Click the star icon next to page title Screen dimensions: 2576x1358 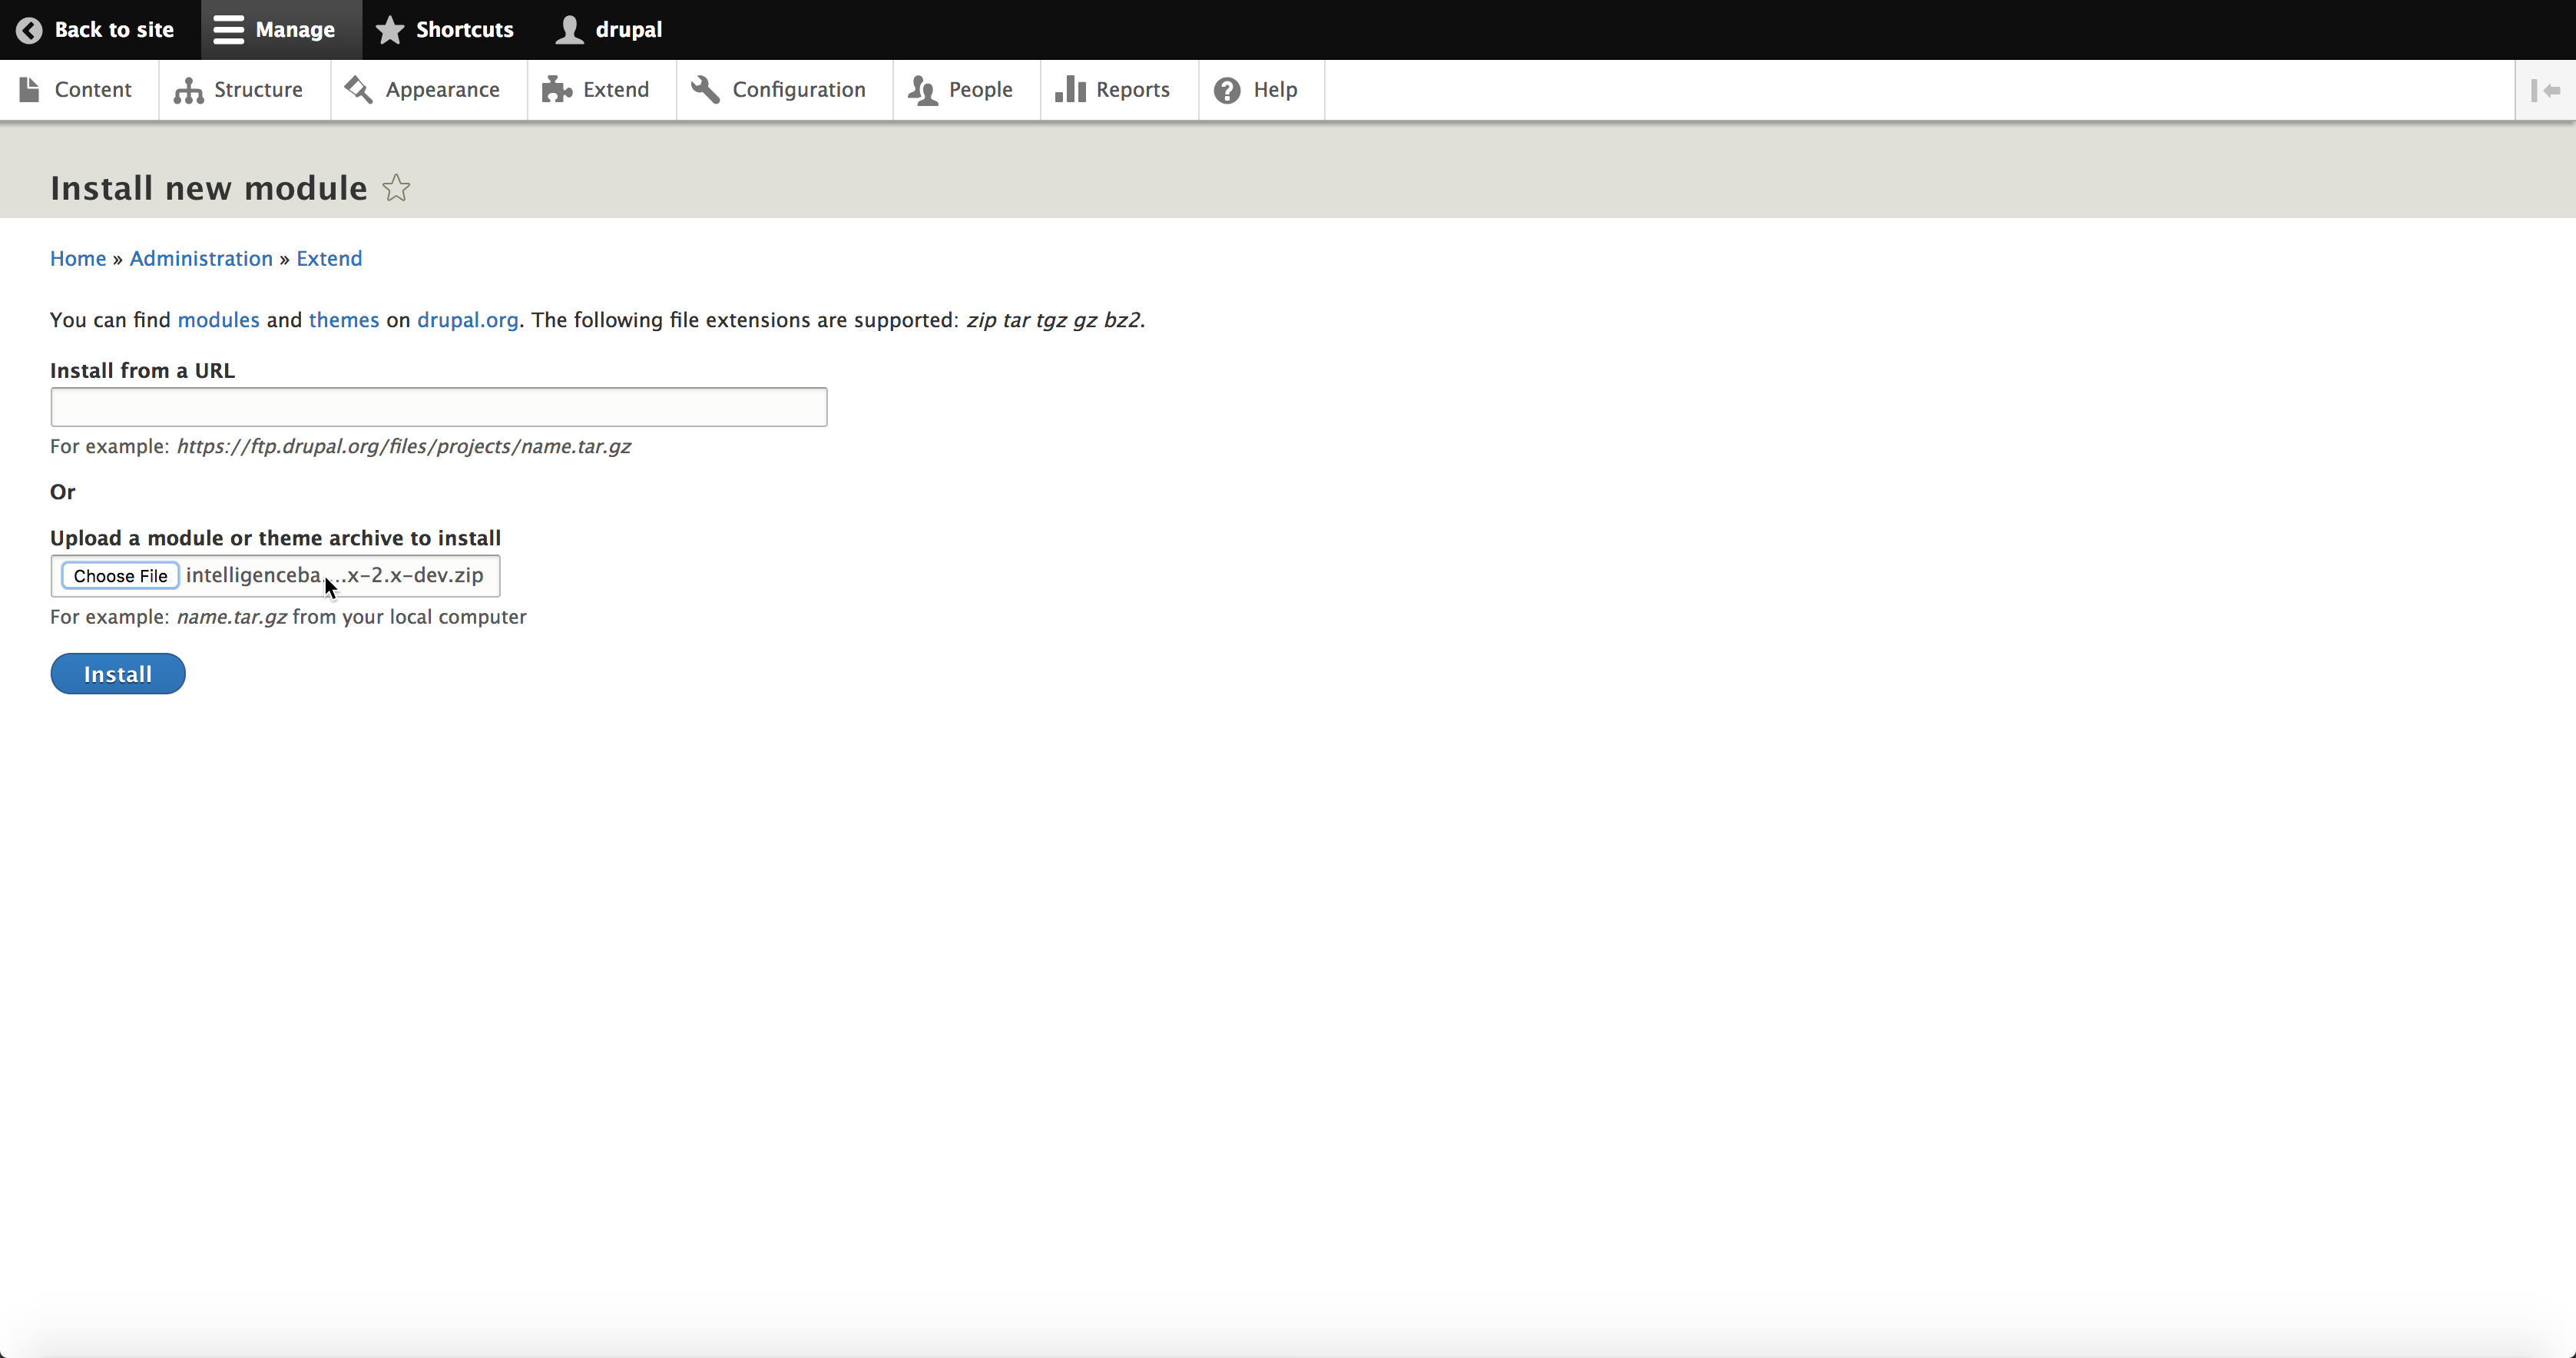[x=396, y=188]
